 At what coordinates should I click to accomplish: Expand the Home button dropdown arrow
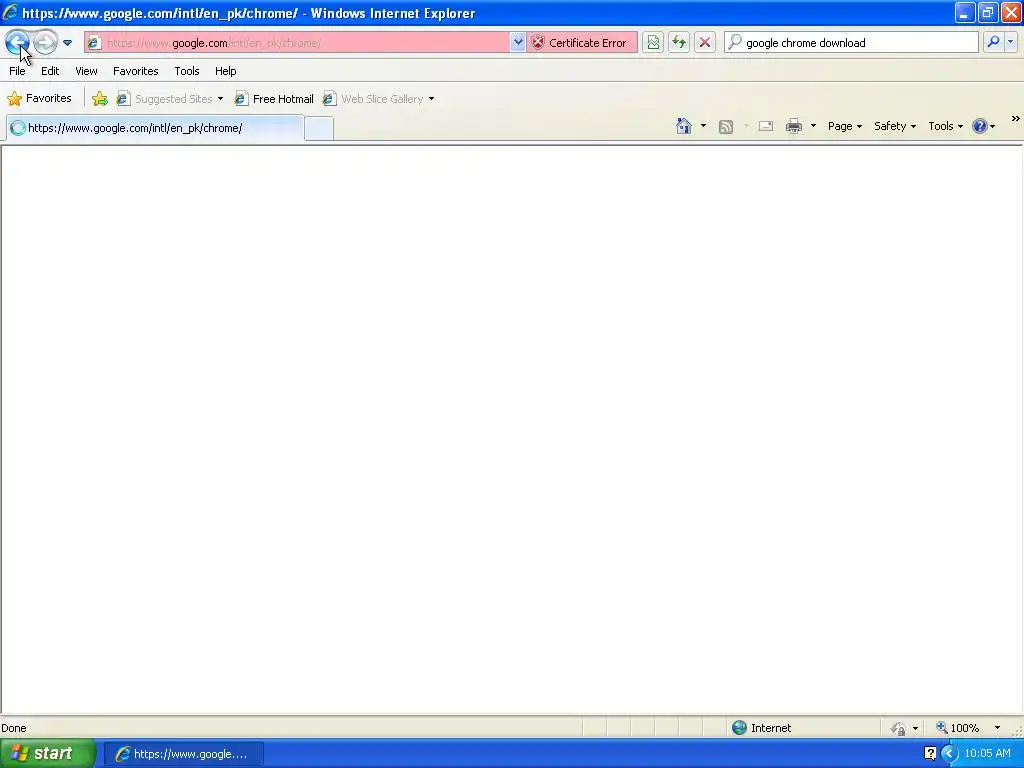click(703, 126)
